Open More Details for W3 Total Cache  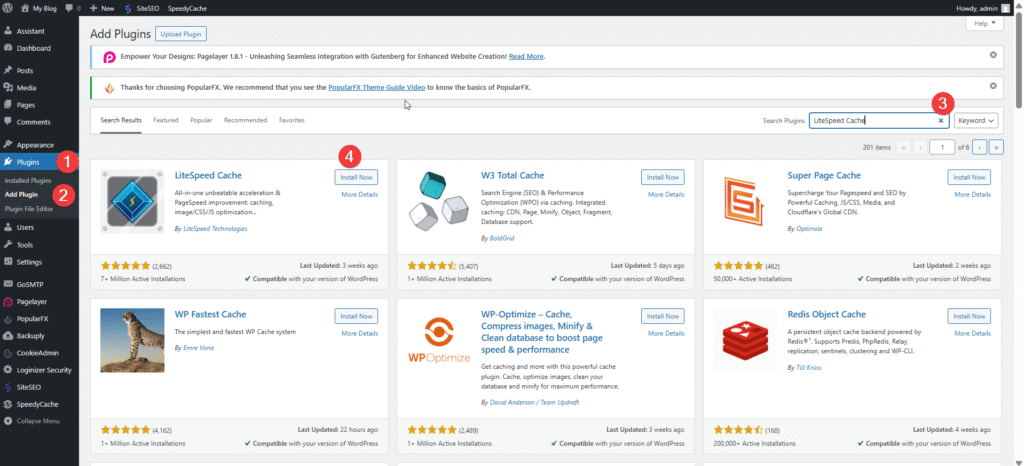[666, 194]
